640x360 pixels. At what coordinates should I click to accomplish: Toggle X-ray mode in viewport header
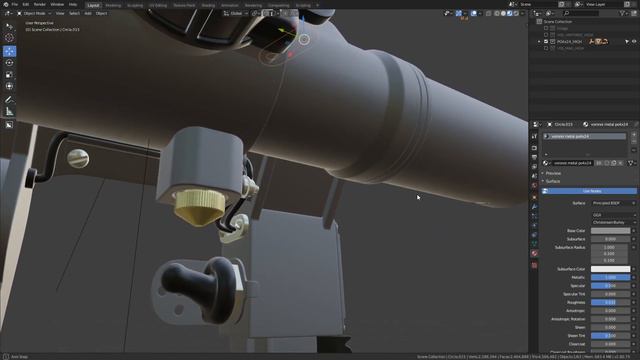coord(489,13)
